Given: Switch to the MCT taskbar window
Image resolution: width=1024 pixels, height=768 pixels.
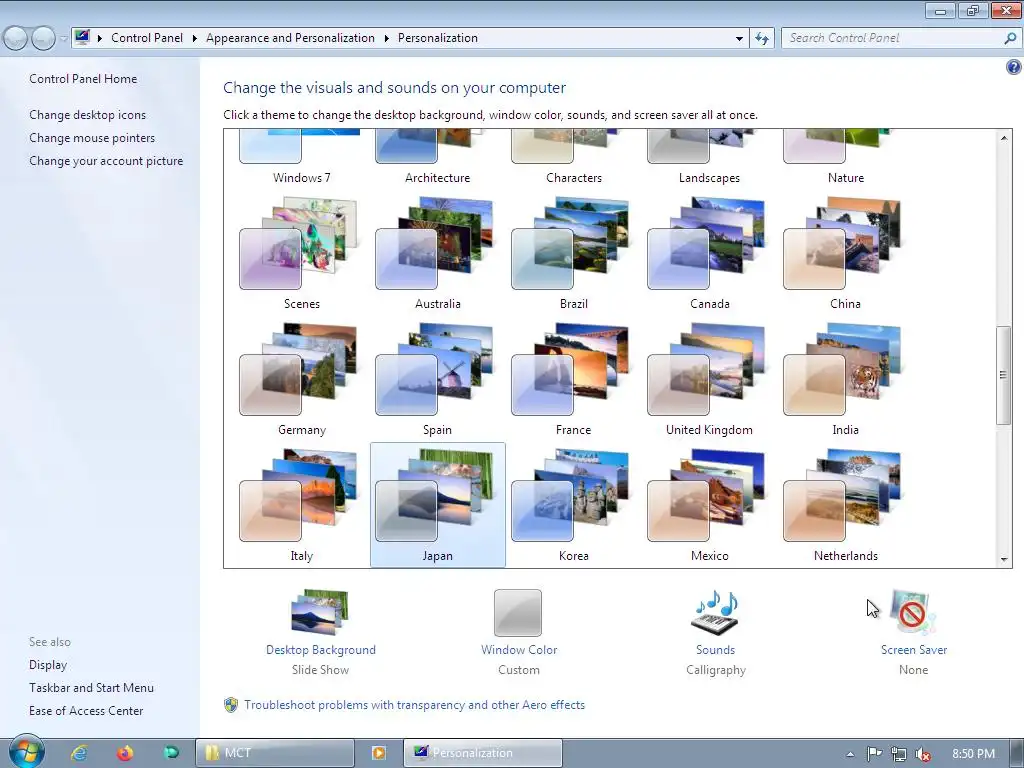Looking at the screenshot, I should [x=275, y=753].
